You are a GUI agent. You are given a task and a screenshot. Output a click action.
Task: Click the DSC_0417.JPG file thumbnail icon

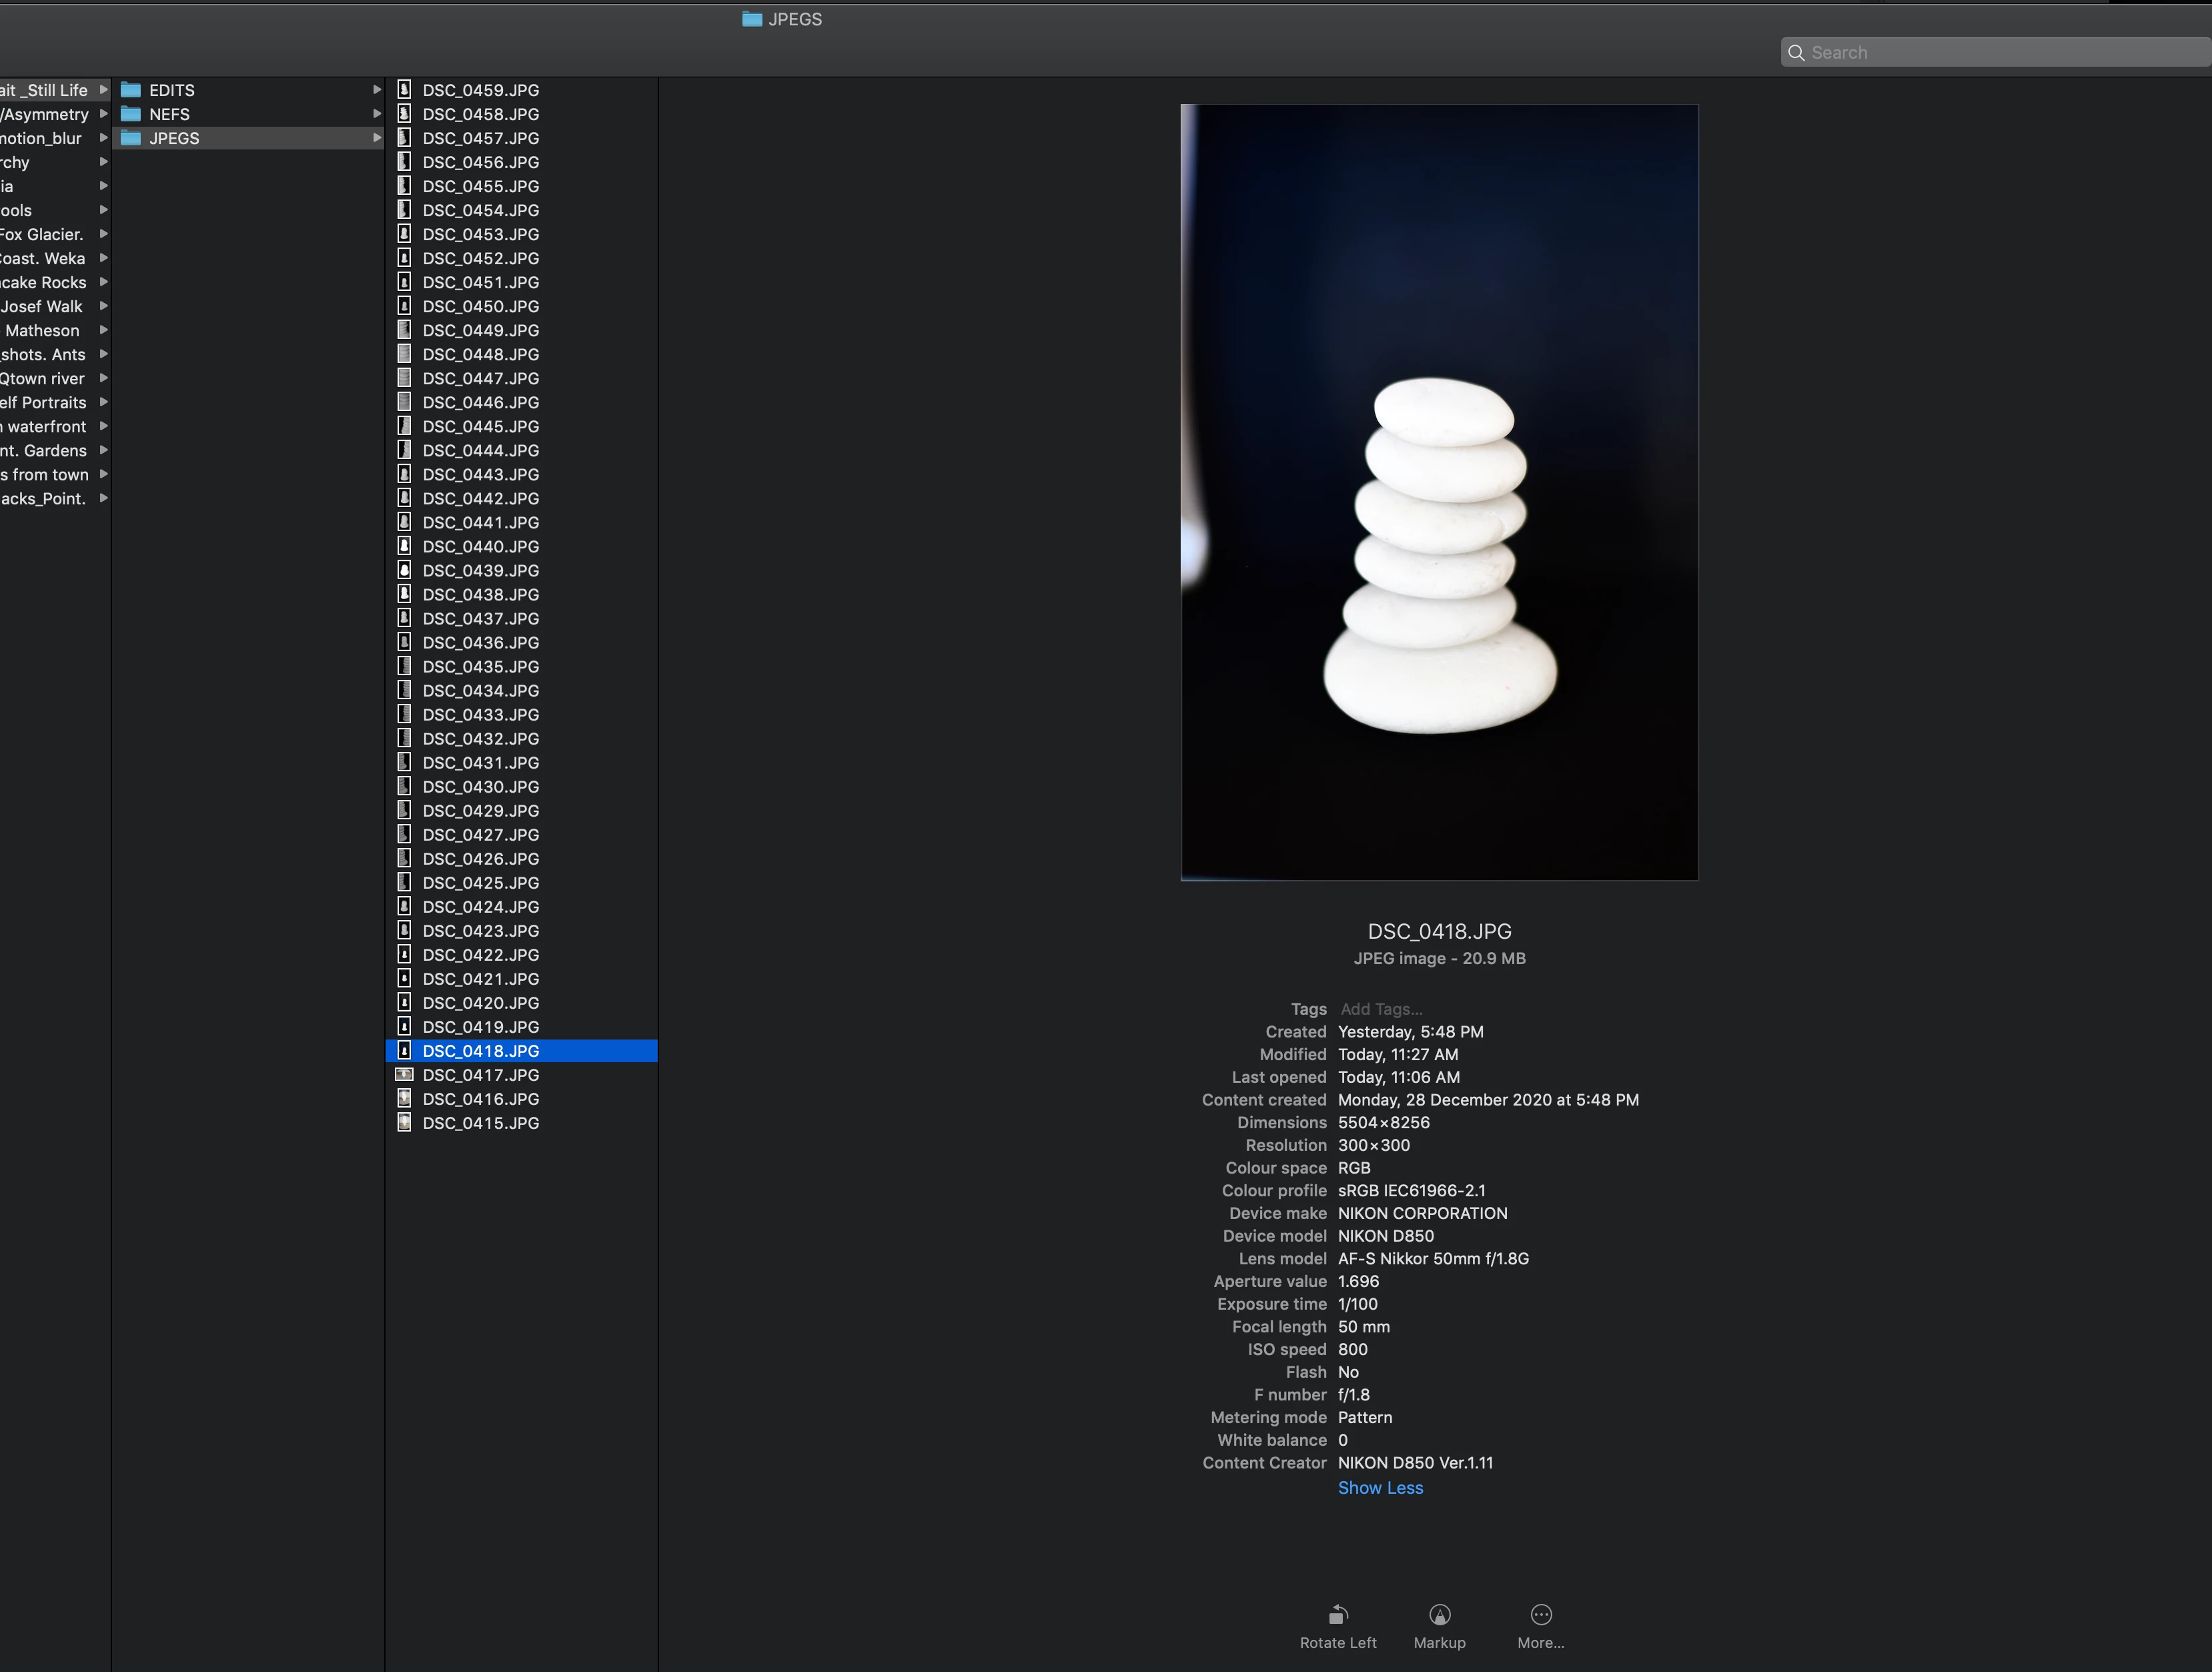tap(404, 1075)
